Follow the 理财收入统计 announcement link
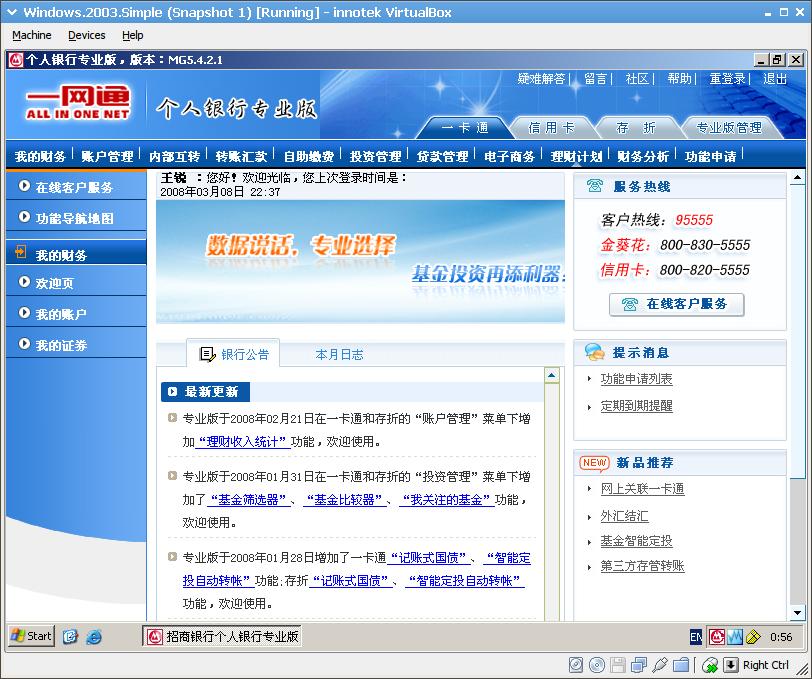 (242, 441)
